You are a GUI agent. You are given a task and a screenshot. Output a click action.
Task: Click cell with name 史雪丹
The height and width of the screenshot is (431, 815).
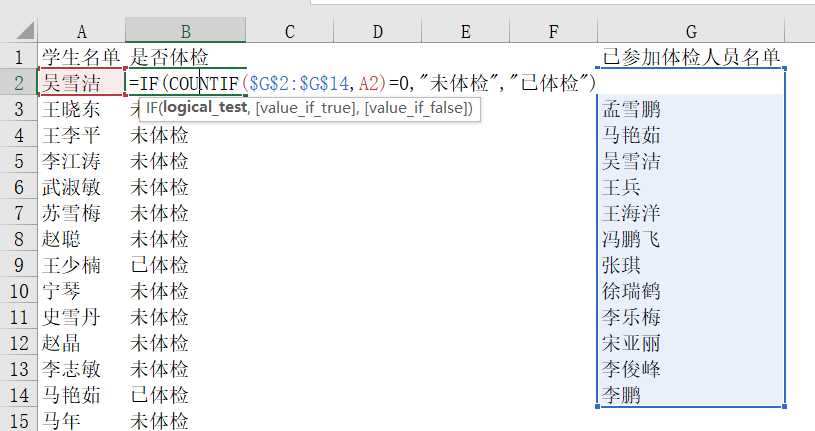click(81, 317)
